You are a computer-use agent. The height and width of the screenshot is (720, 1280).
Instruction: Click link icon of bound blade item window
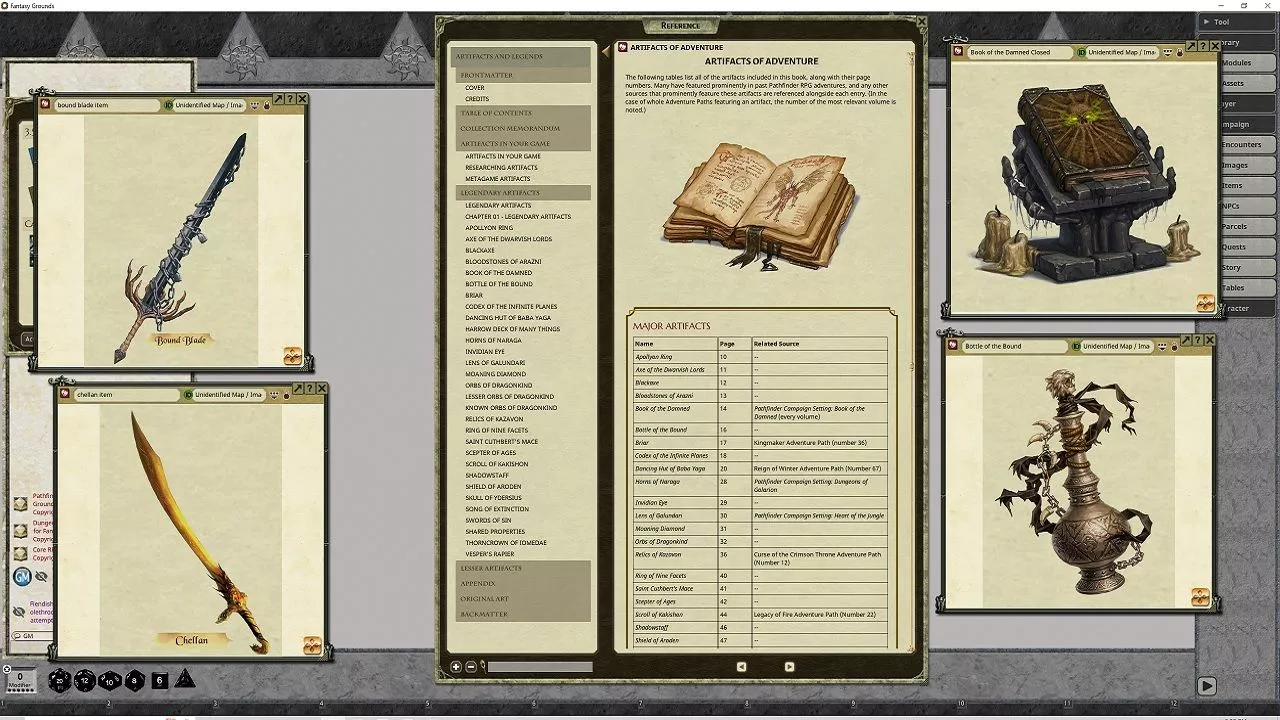click(47, 104)
